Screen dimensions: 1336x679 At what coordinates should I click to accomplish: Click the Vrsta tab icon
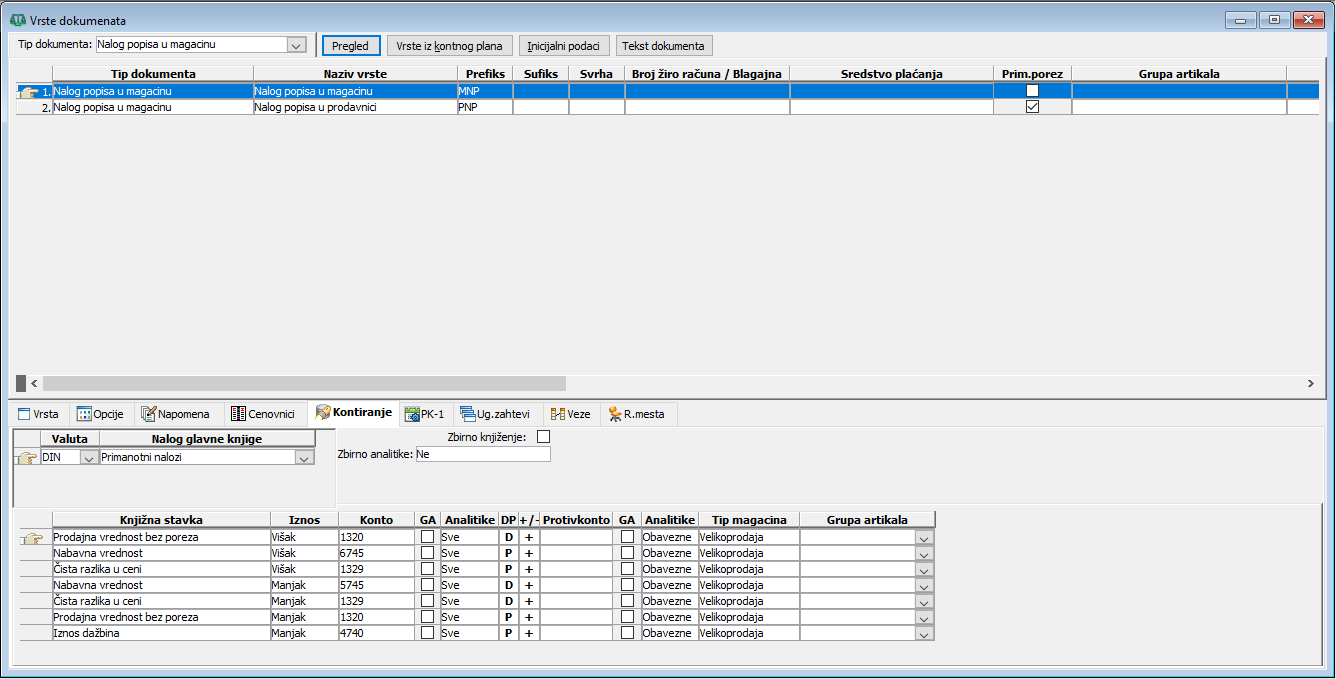(x=24, y=414)
